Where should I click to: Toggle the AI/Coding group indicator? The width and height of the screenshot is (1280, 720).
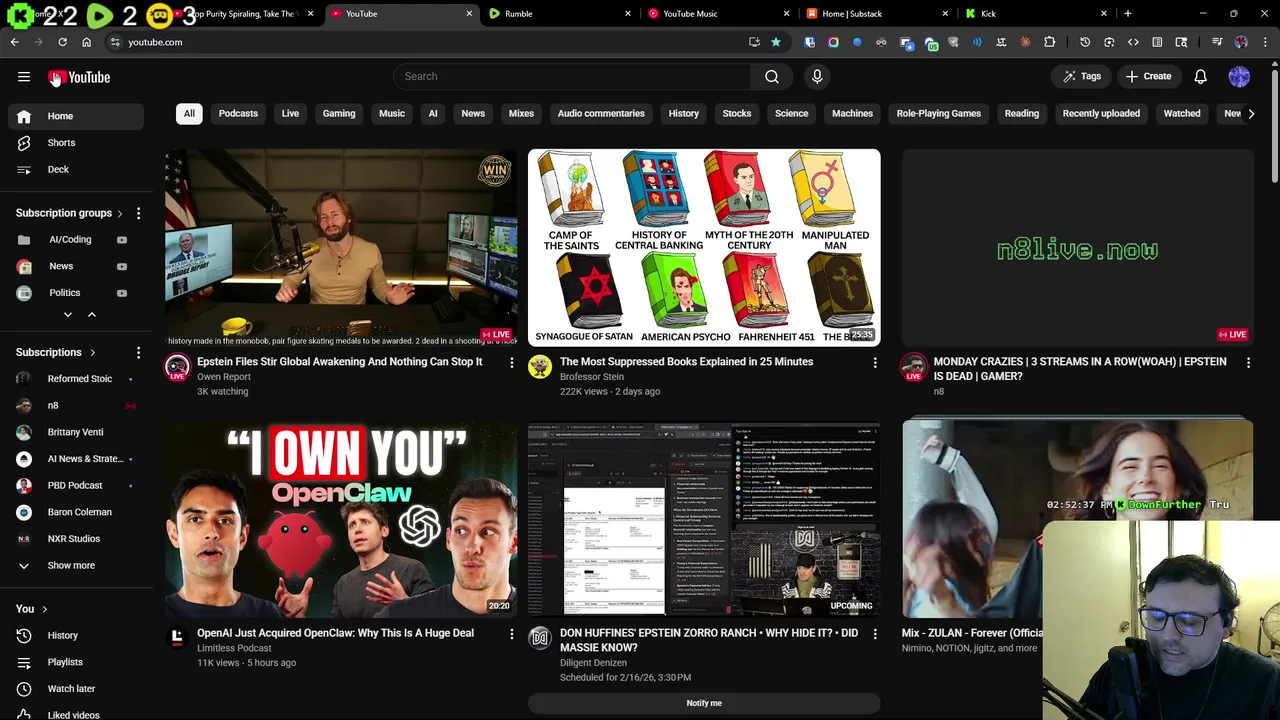tap(122, 240)
